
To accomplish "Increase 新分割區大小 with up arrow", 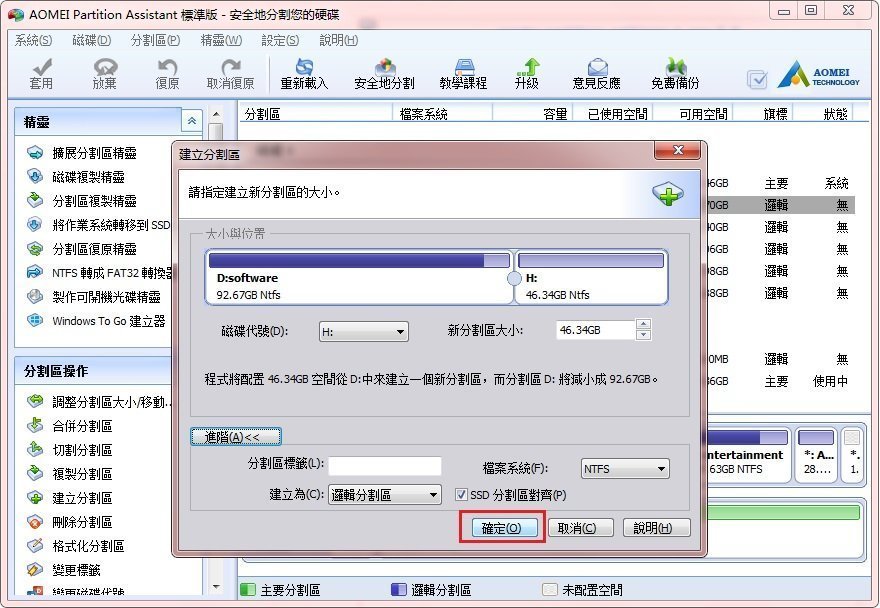I will tap(643, 324).
